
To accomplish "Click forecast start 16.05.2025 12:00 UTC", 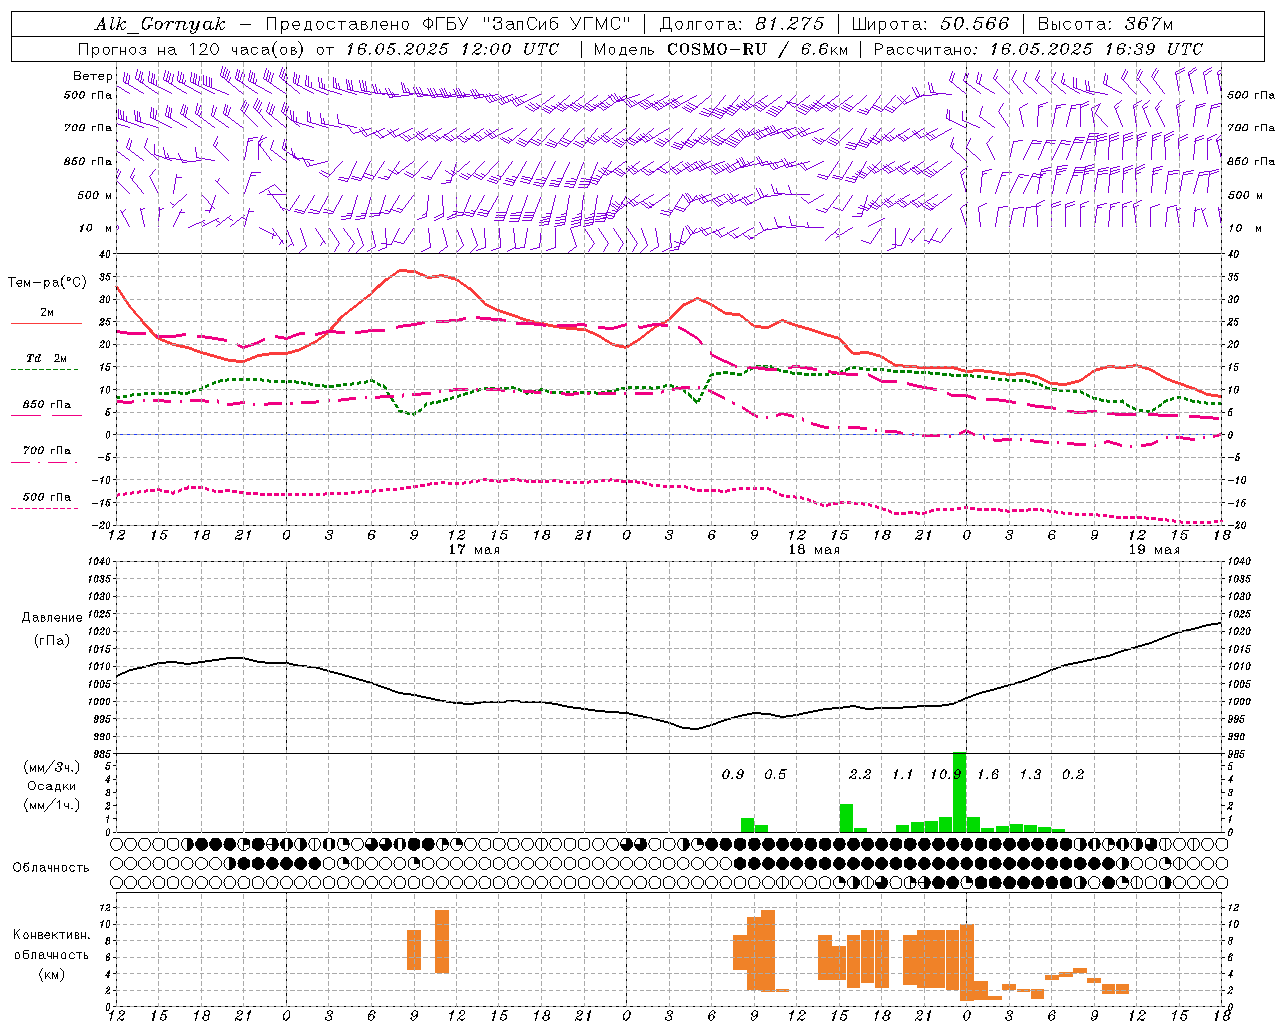I will (453, 49).
